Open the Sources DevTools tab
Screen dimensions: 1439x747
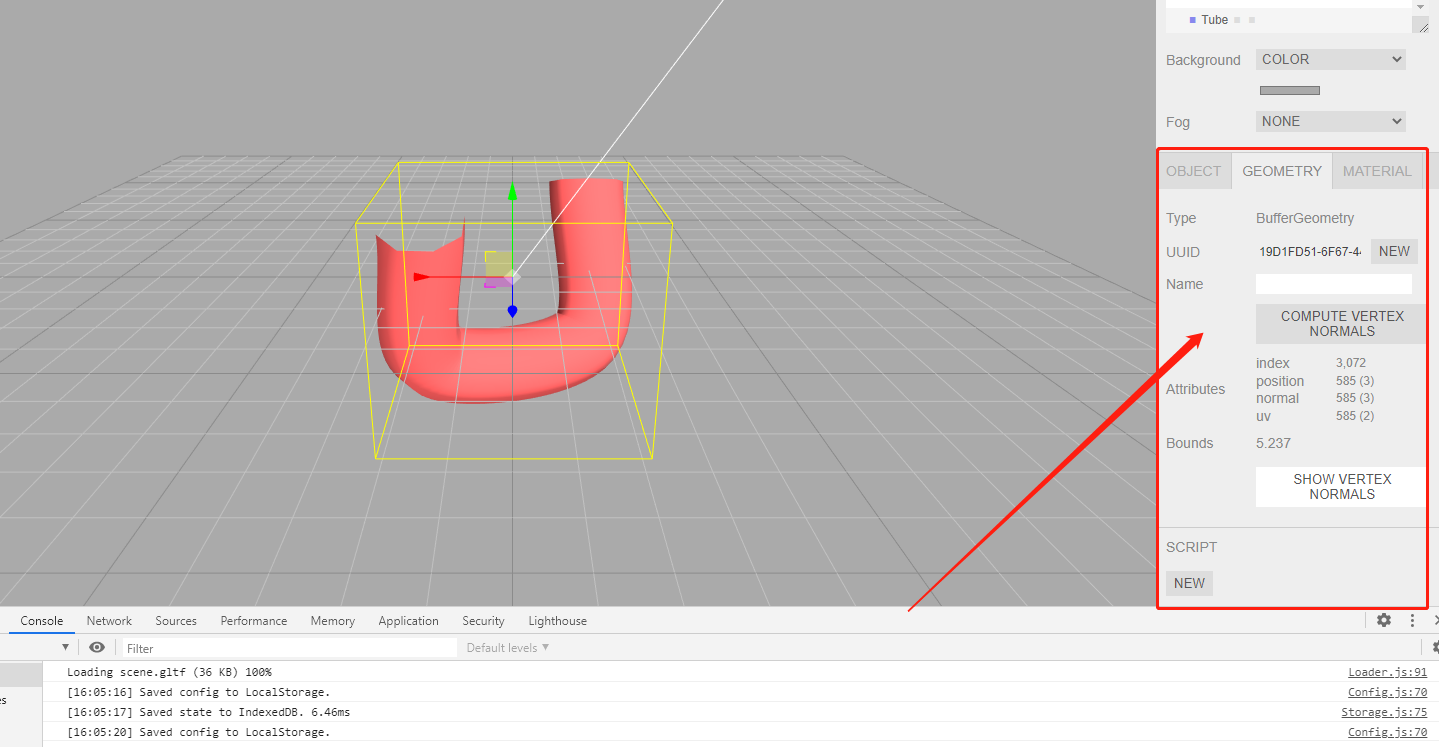[x=176, y=621]
